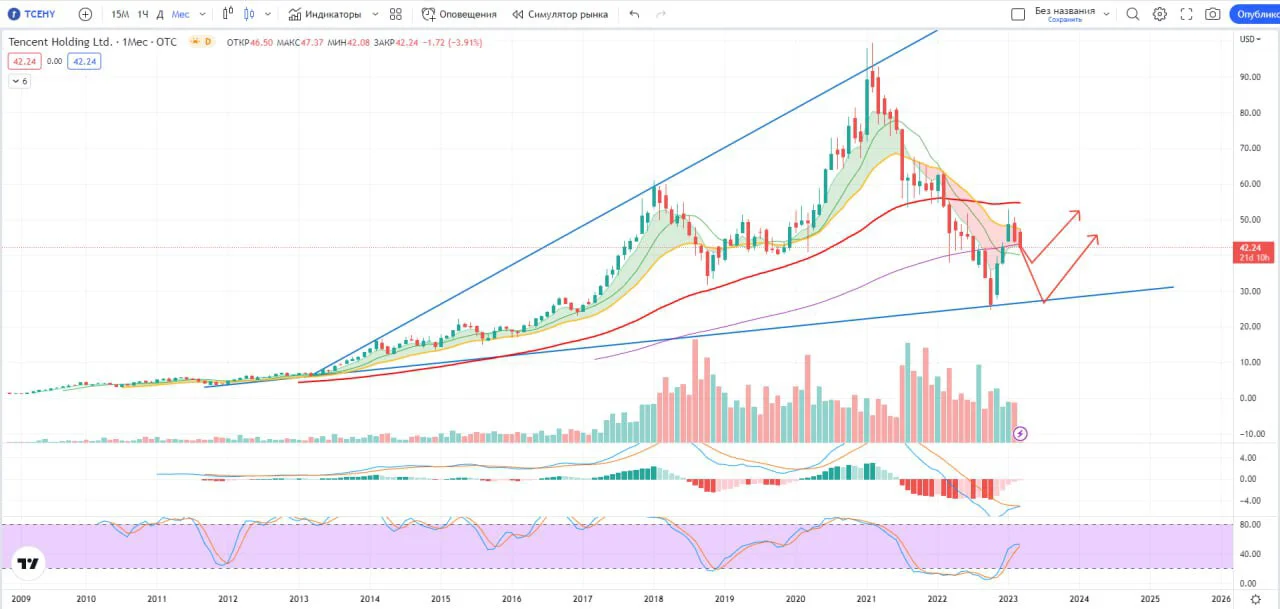
Task: Click the add symbol plus icon
Action: [x=85, y=14]
